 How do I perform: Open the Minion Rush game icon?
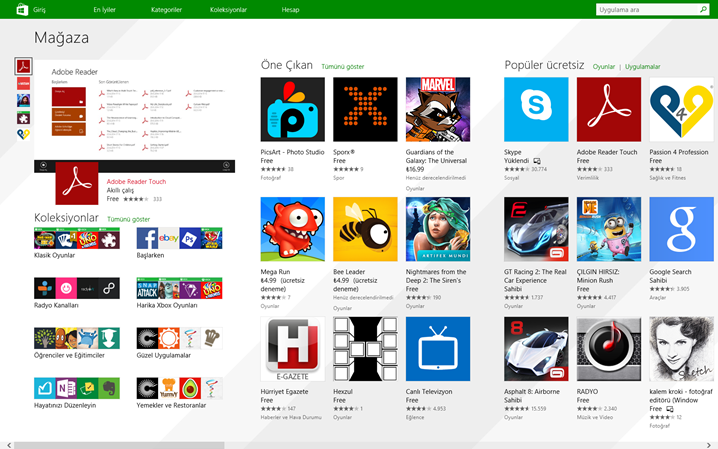[609, 229]
